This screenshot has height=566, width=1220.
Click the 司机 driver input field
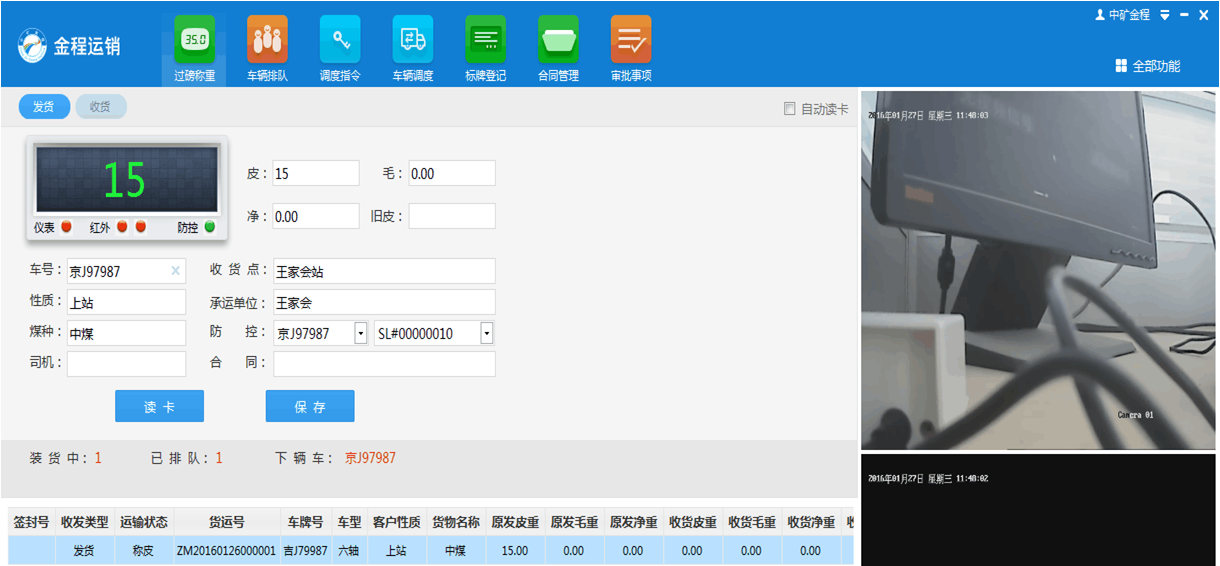[x=126, y=364]
